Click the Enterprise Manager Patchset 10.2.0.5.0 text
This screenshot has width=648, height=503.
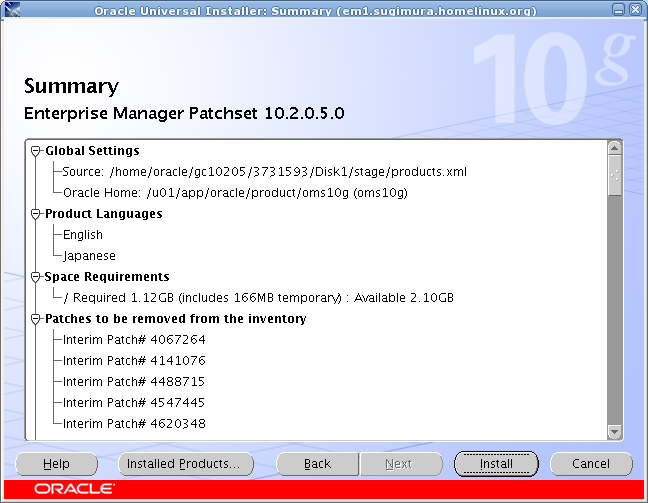(x=184, y=113)
